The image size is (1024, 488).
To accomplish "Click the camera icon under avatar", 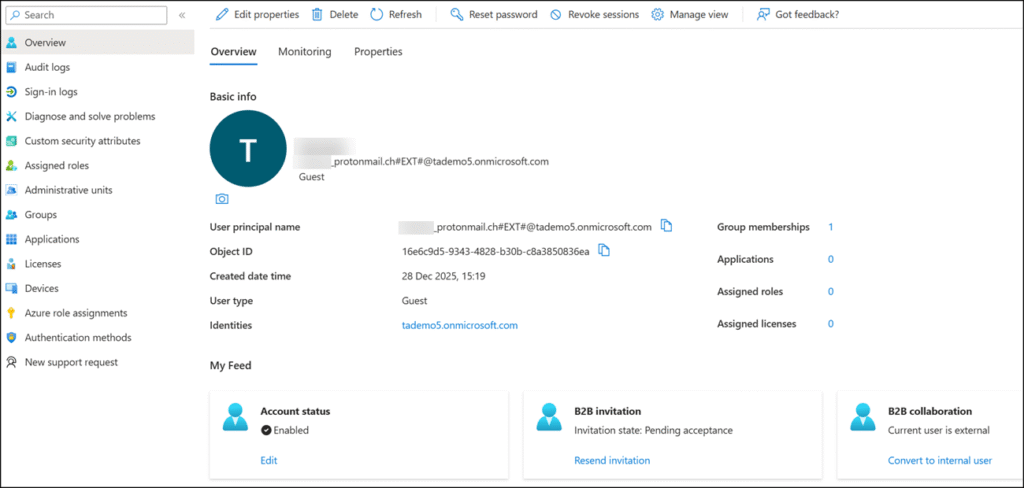I will [222, 199].
